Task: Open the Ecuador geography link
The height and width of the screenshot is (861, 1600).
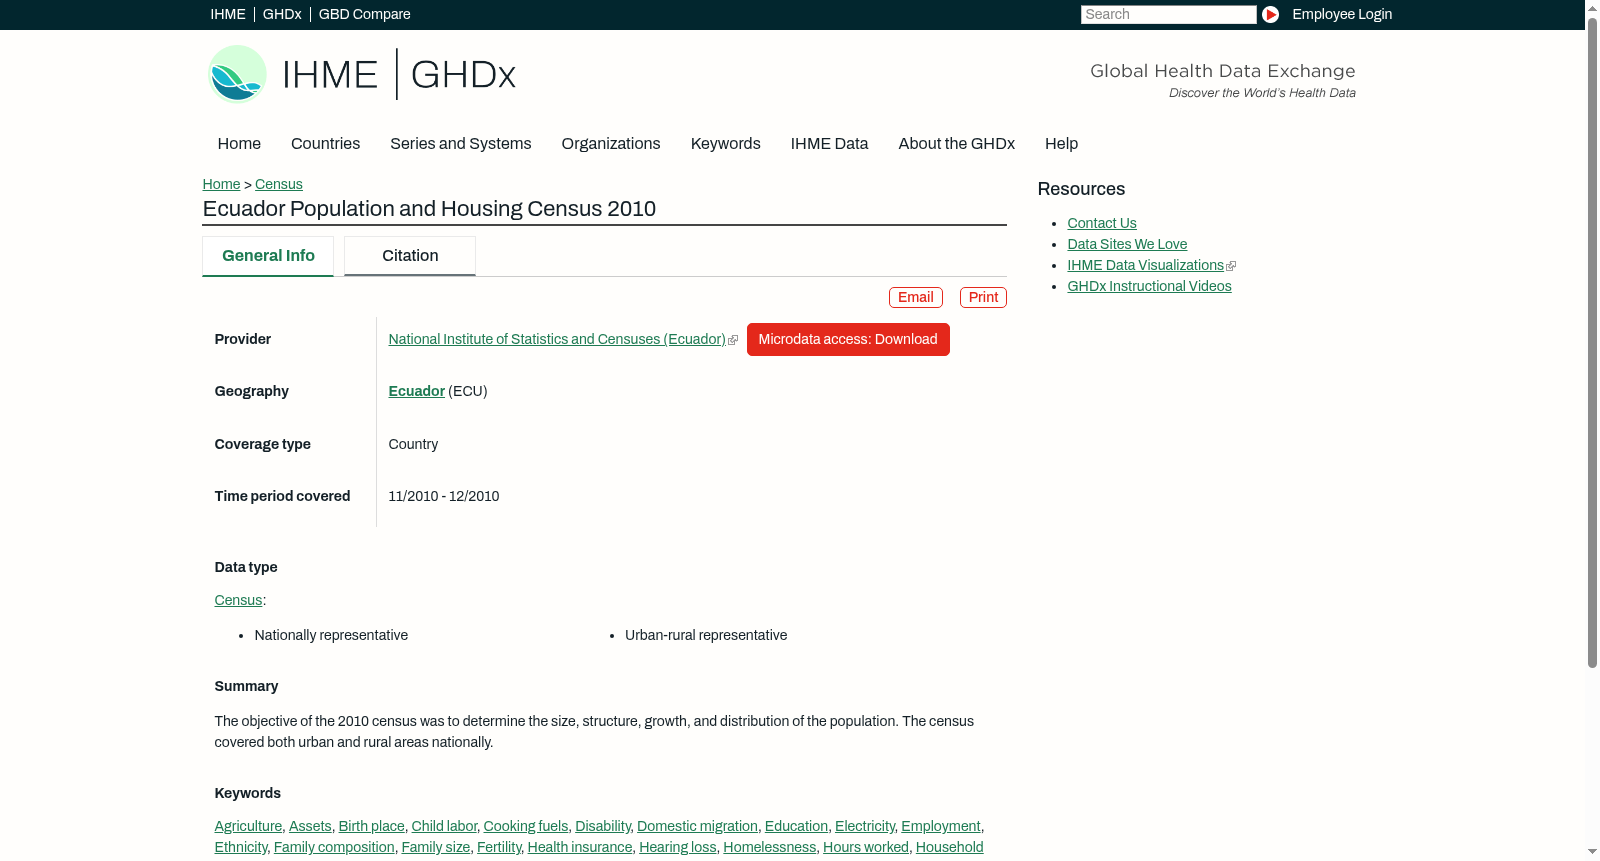Action: (x=417, y=391)
